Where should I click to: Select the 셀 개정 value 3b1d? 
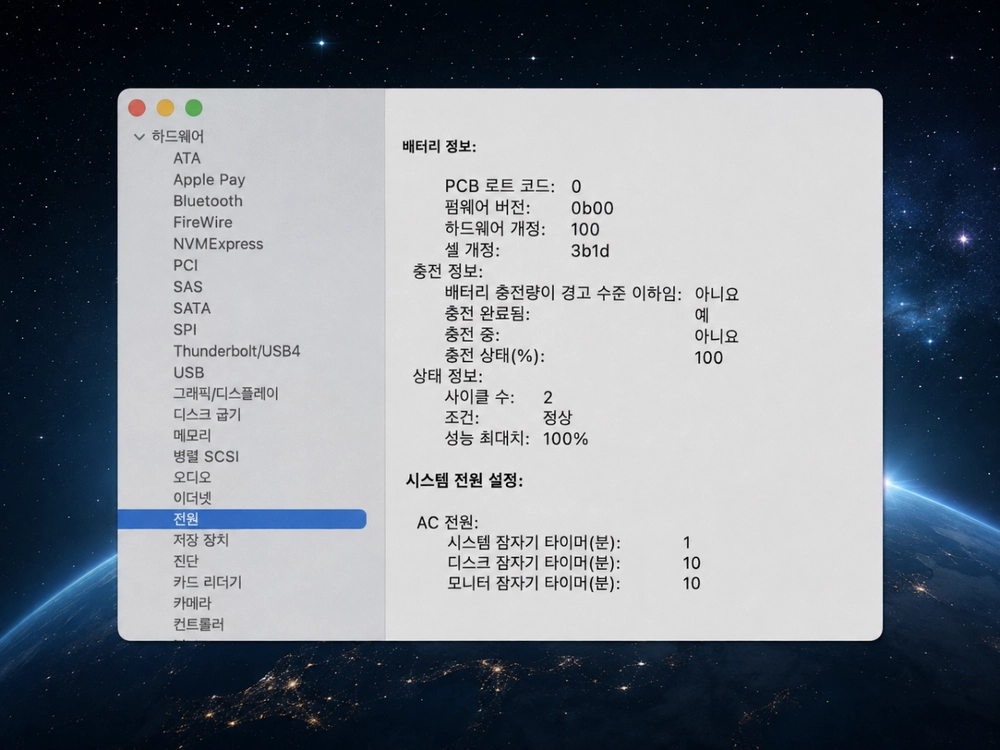pos(590,251)
